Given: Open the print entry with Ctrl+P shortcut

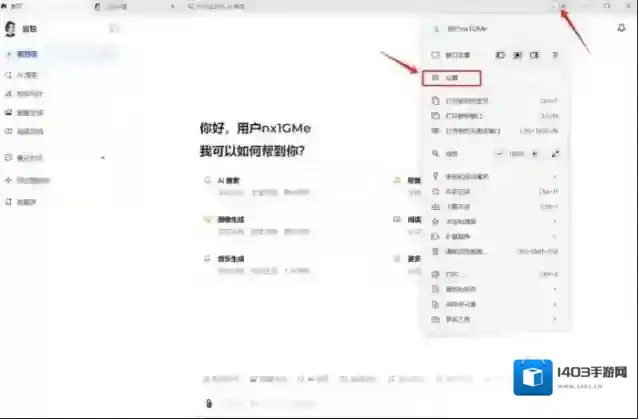Looking at the screenshot, I should click(494, 274).
